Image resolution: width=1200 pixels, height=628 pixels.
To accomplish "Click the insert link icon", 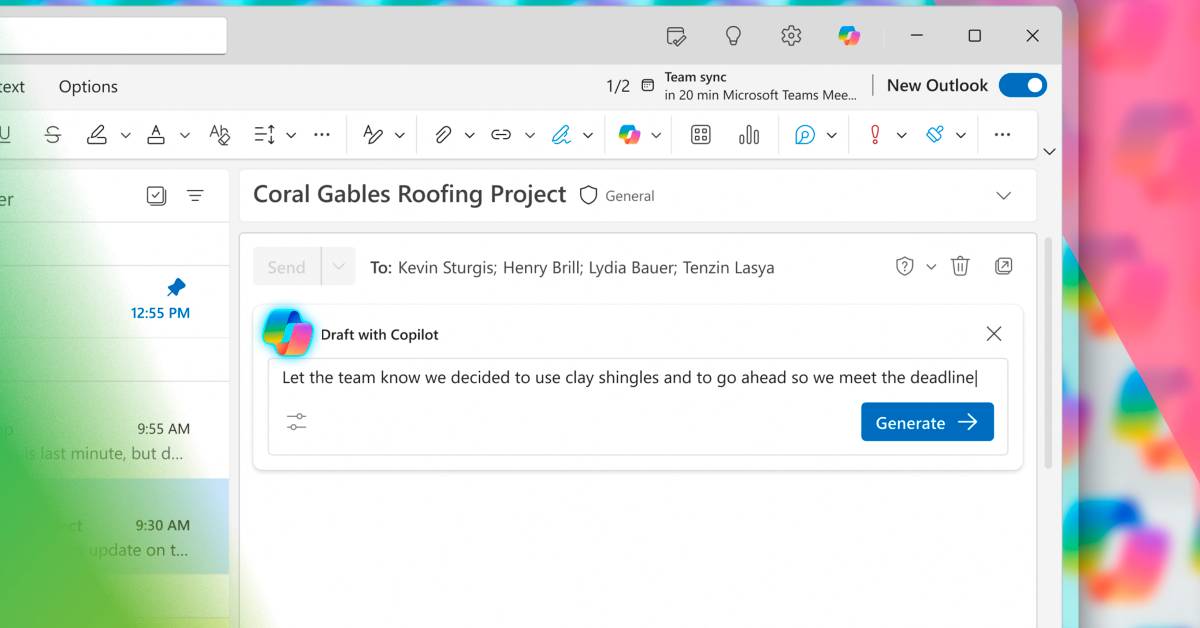I will click(x=501, y=135).
